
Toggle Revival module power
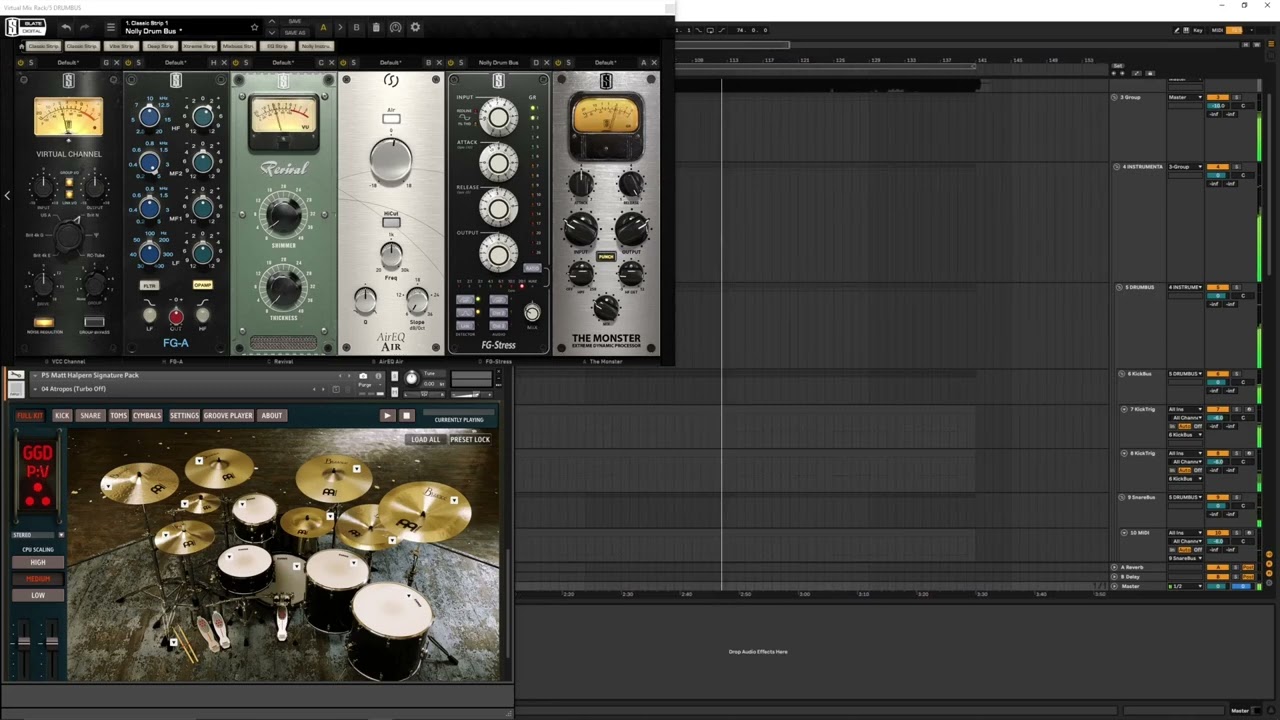pos(236,63)
